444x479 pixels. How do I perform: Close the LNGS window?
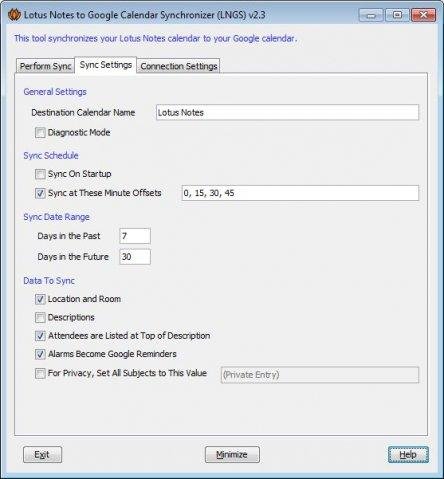pyautogui.click(x=423, y=15)
